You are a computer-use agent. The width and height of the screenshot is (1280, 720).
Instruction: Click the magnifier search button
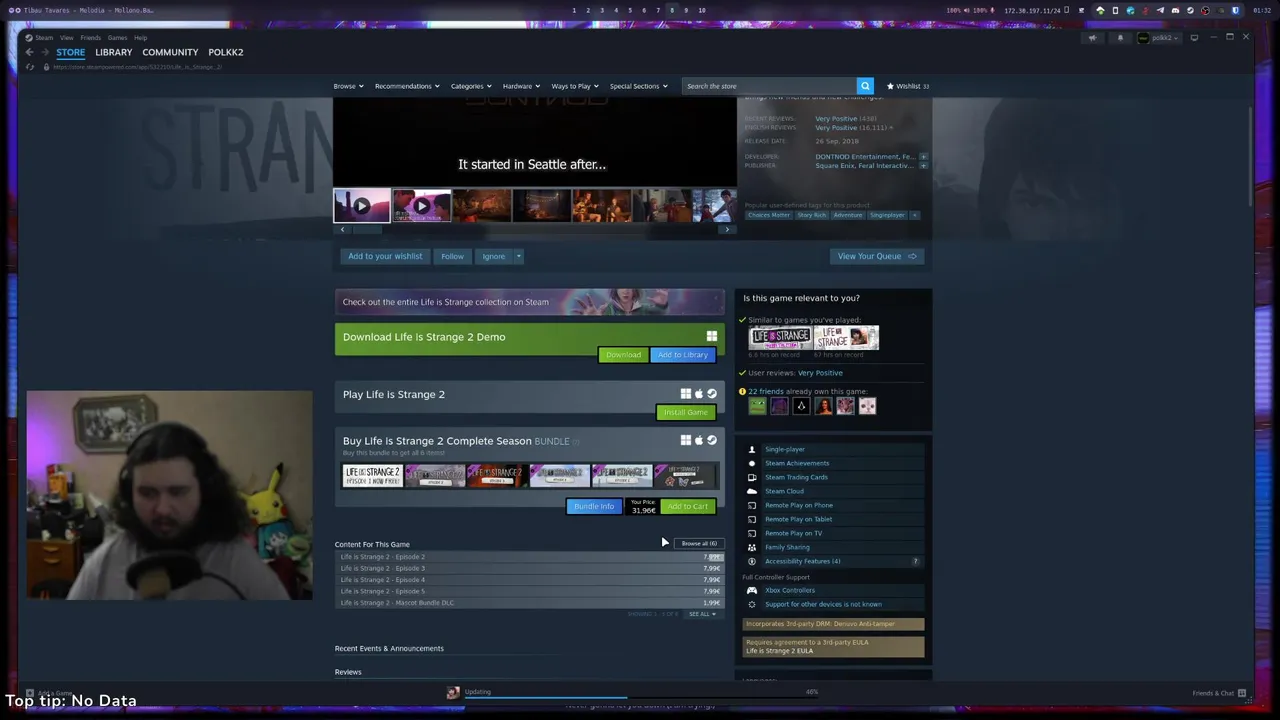pos(865,86)
